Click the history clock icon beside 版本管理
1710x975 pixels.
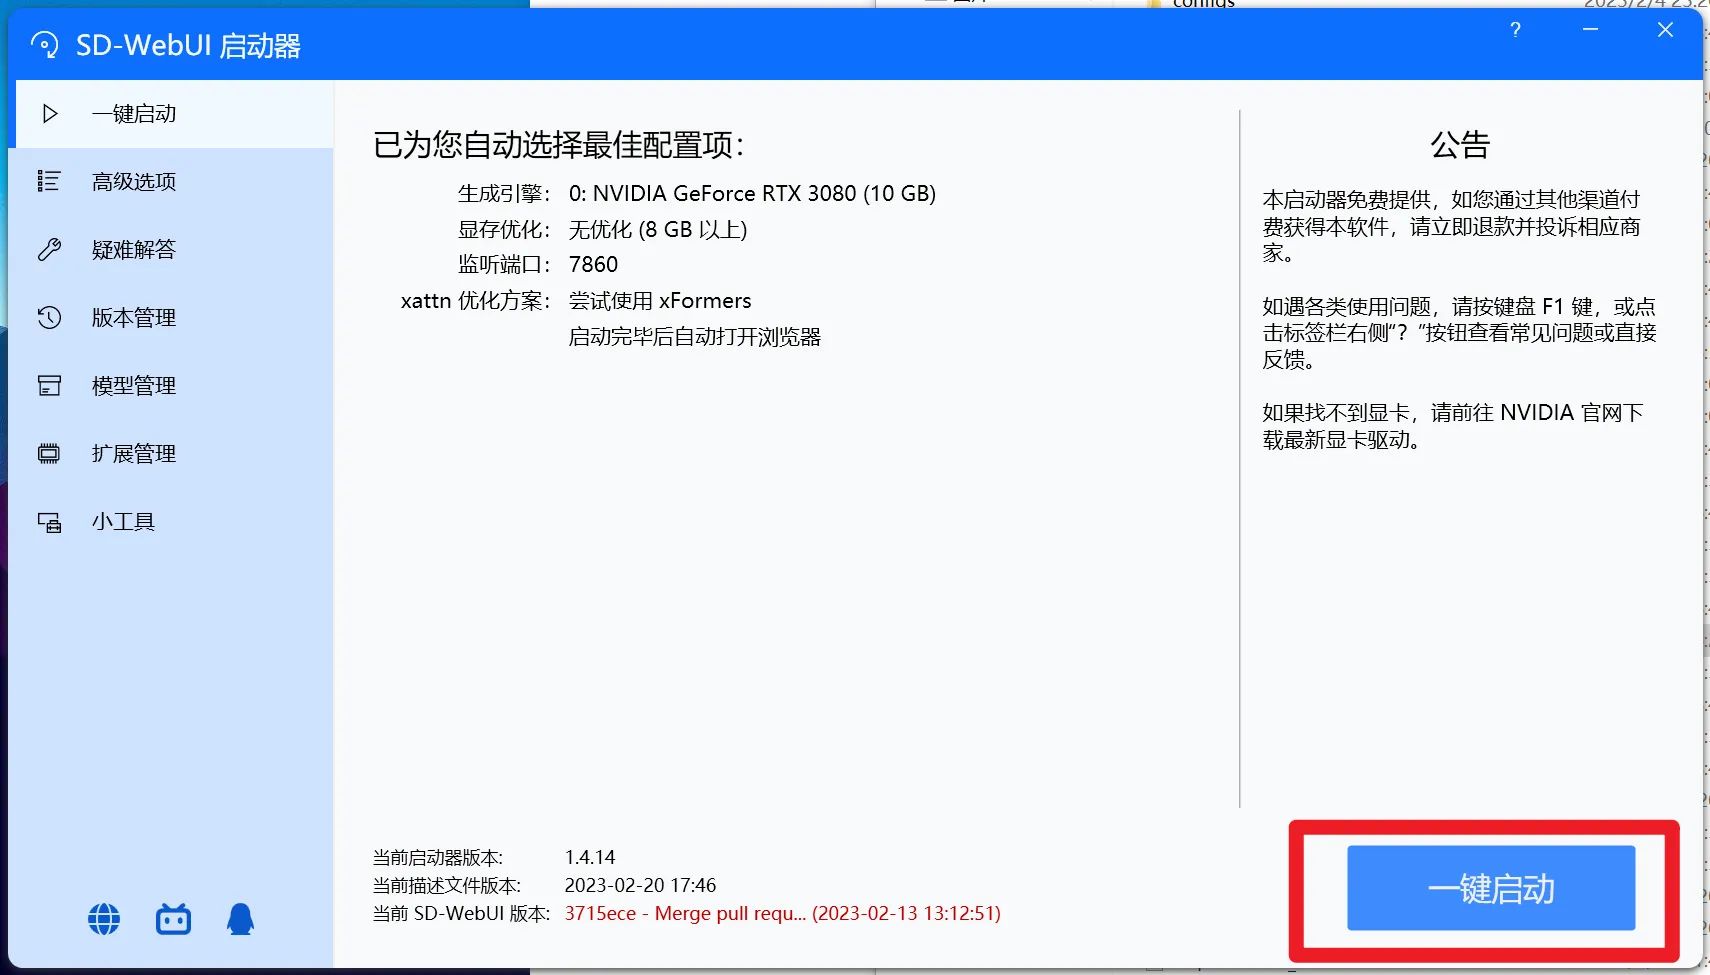pyautogui.click(x=49, y=317)
